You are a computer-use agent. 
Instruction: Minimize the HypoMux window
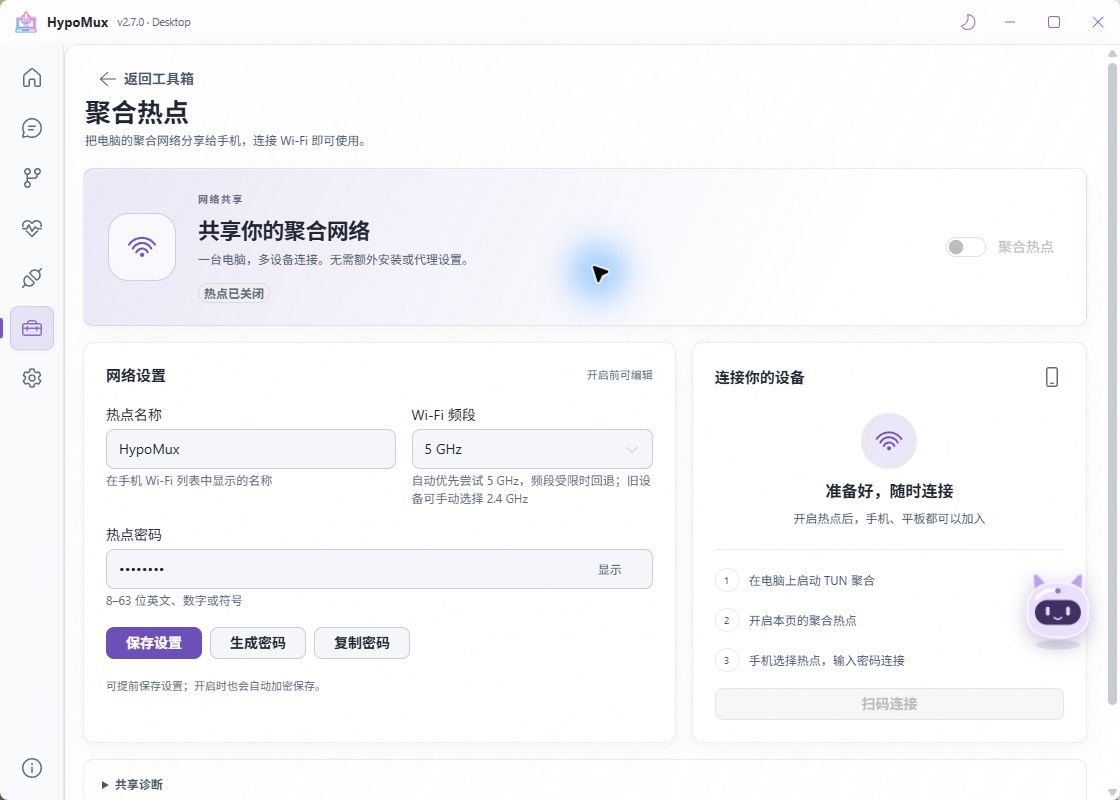tap(1009, 22)
